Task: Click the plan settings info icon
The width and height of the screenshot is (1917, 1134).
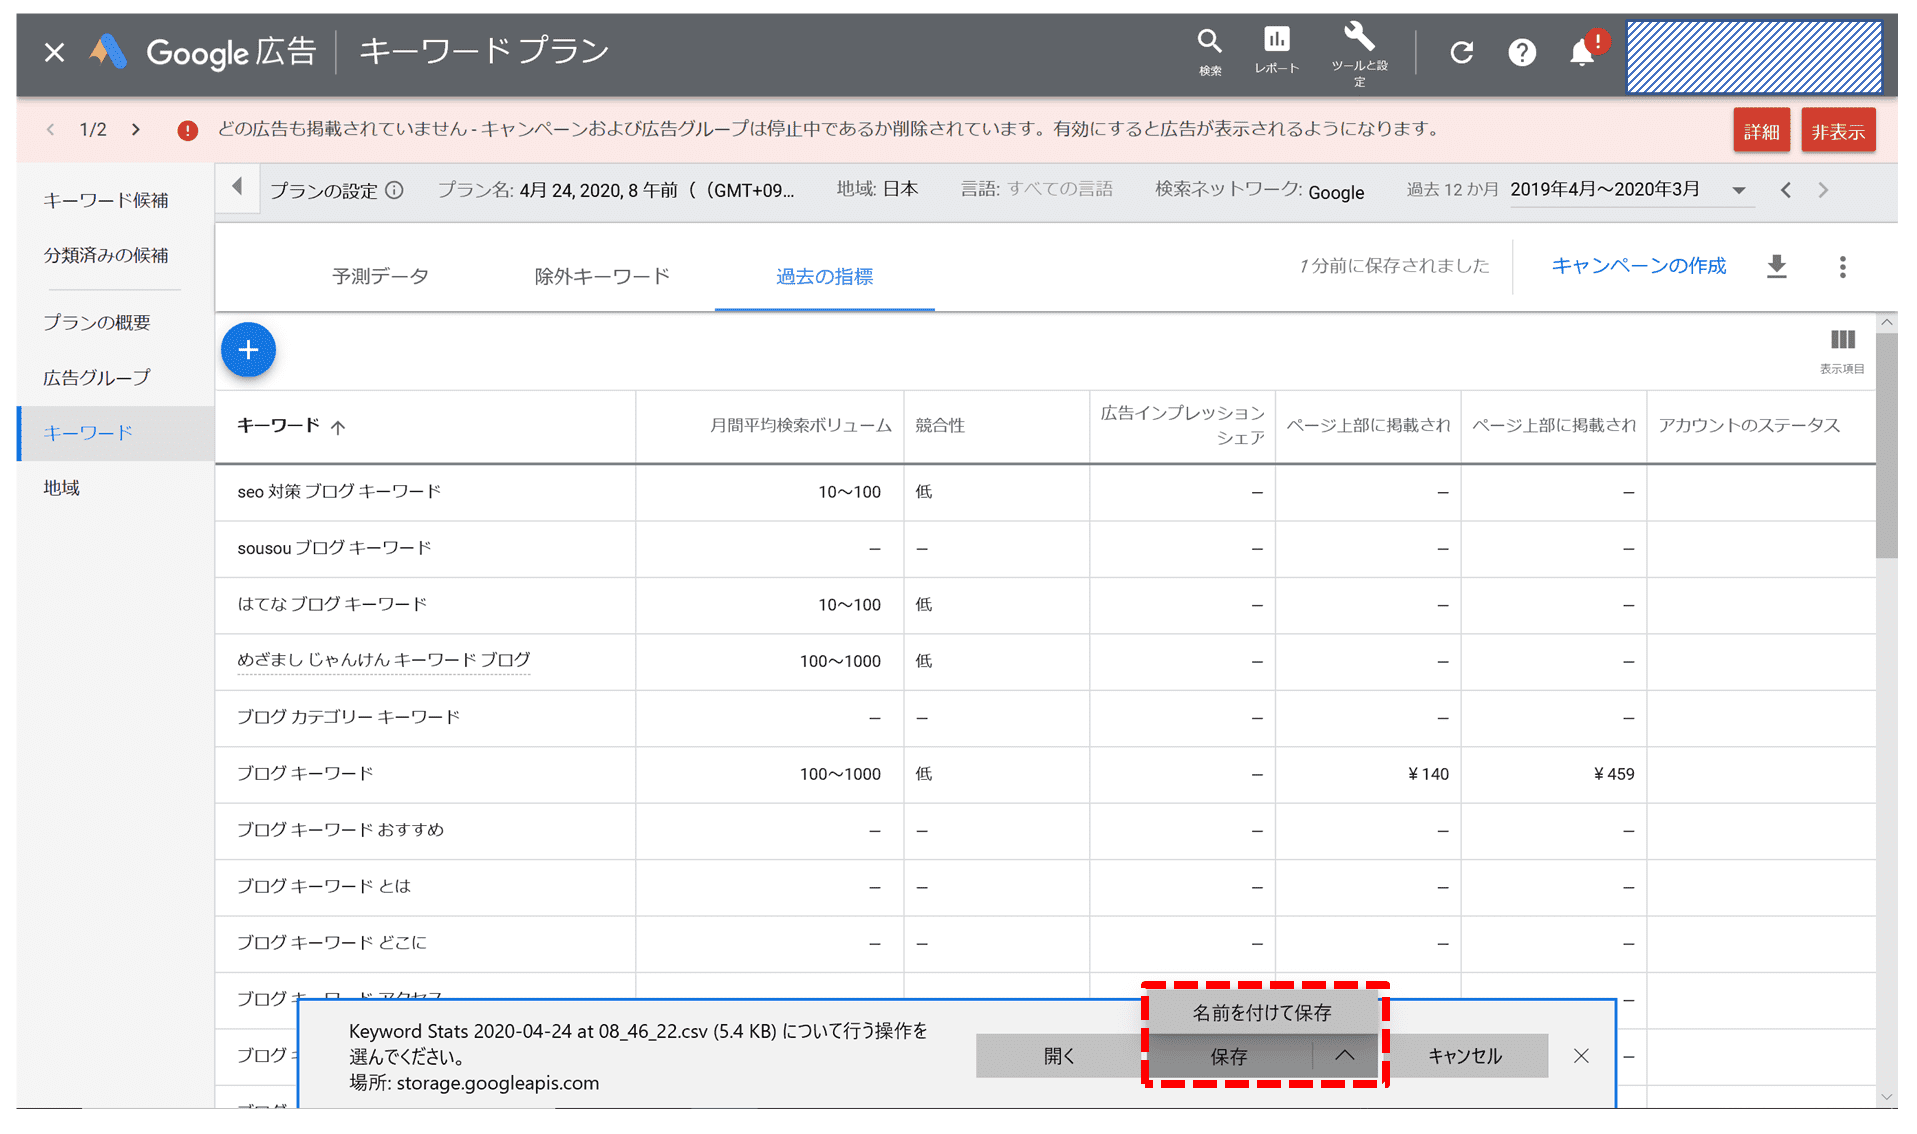Action: (395, 190)
